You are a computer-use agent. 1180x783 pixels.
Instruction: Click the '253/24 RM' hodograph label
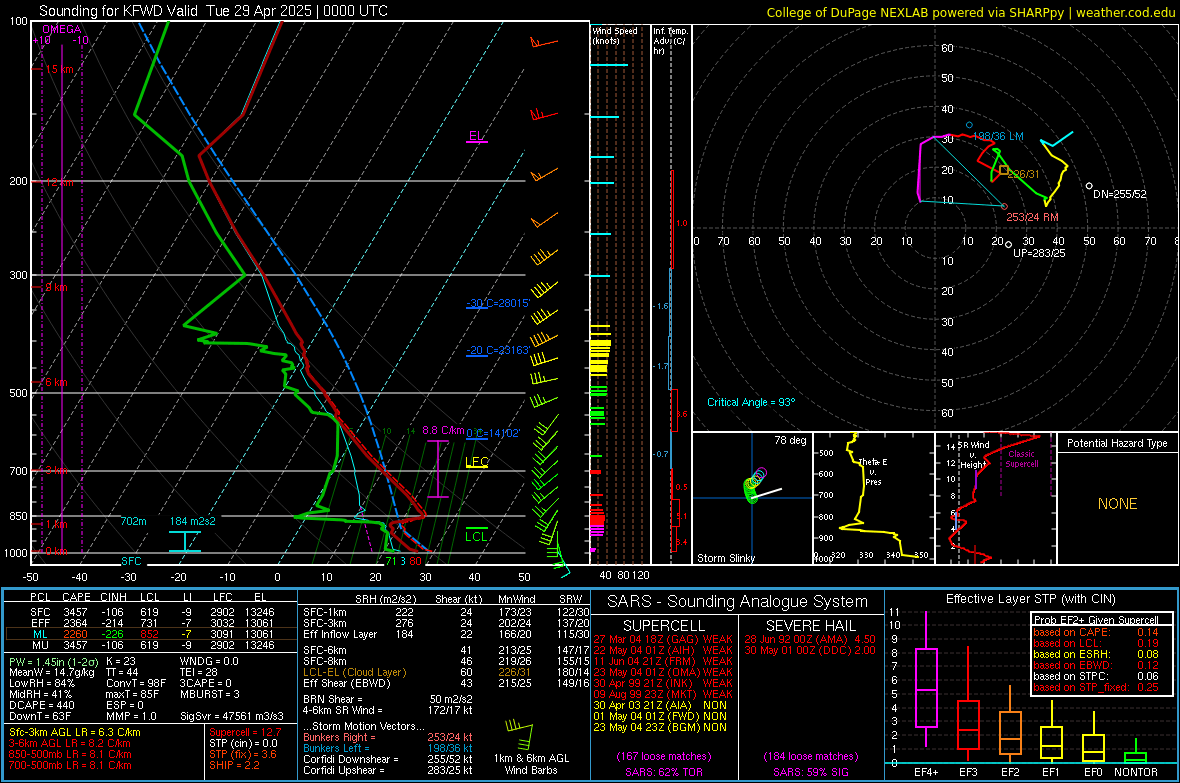click(x=1032, y=217)
